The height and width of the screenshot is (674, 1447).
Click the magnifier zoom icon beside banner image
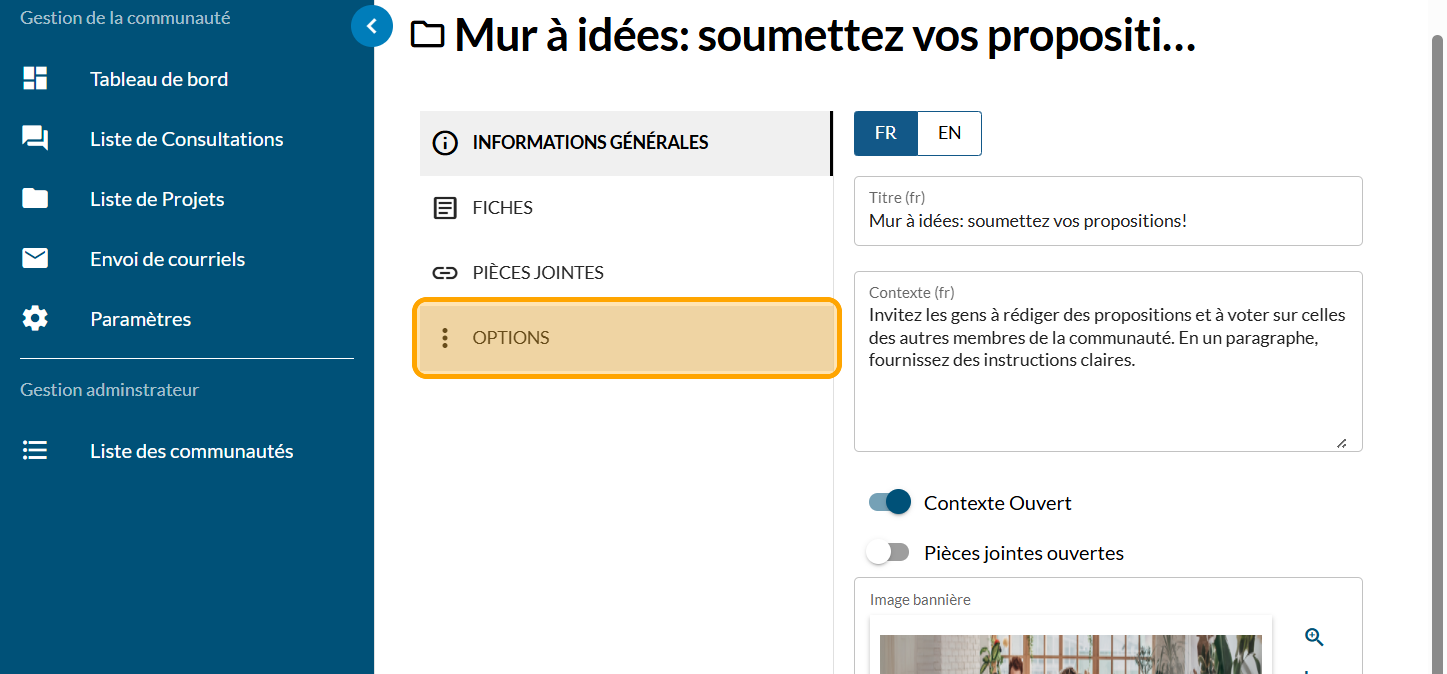pyautogui.click(x=1314, y=637)
